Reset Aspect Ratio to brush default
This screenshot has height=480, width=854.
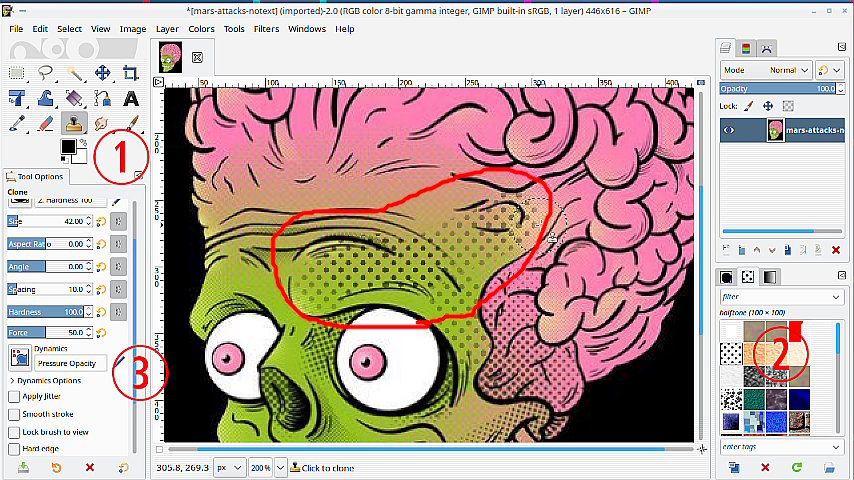(101, 244)
